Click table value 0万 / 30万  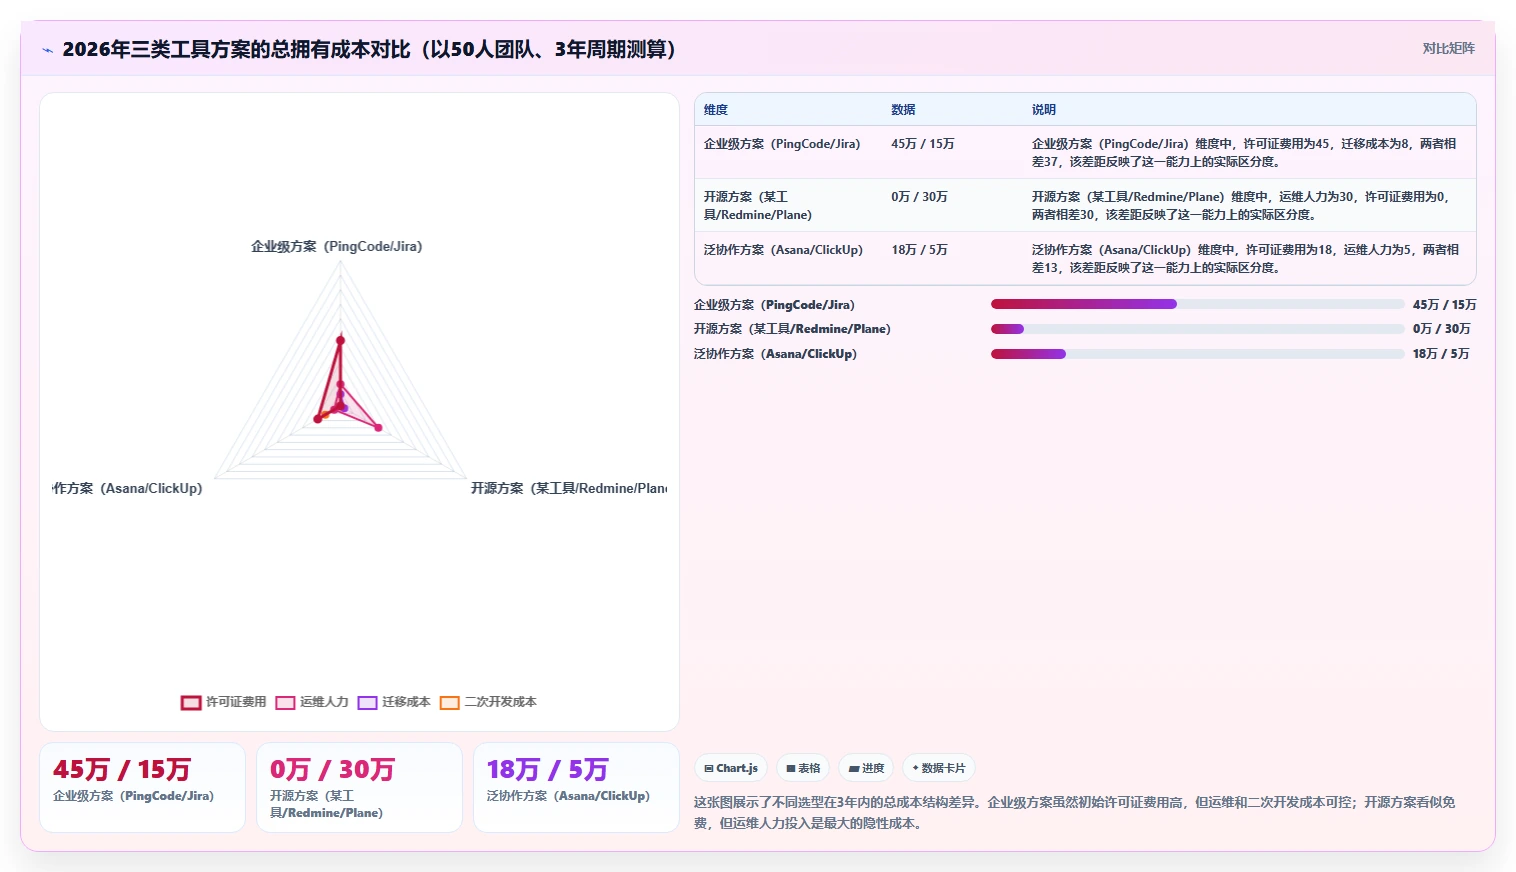coord(919,197)
